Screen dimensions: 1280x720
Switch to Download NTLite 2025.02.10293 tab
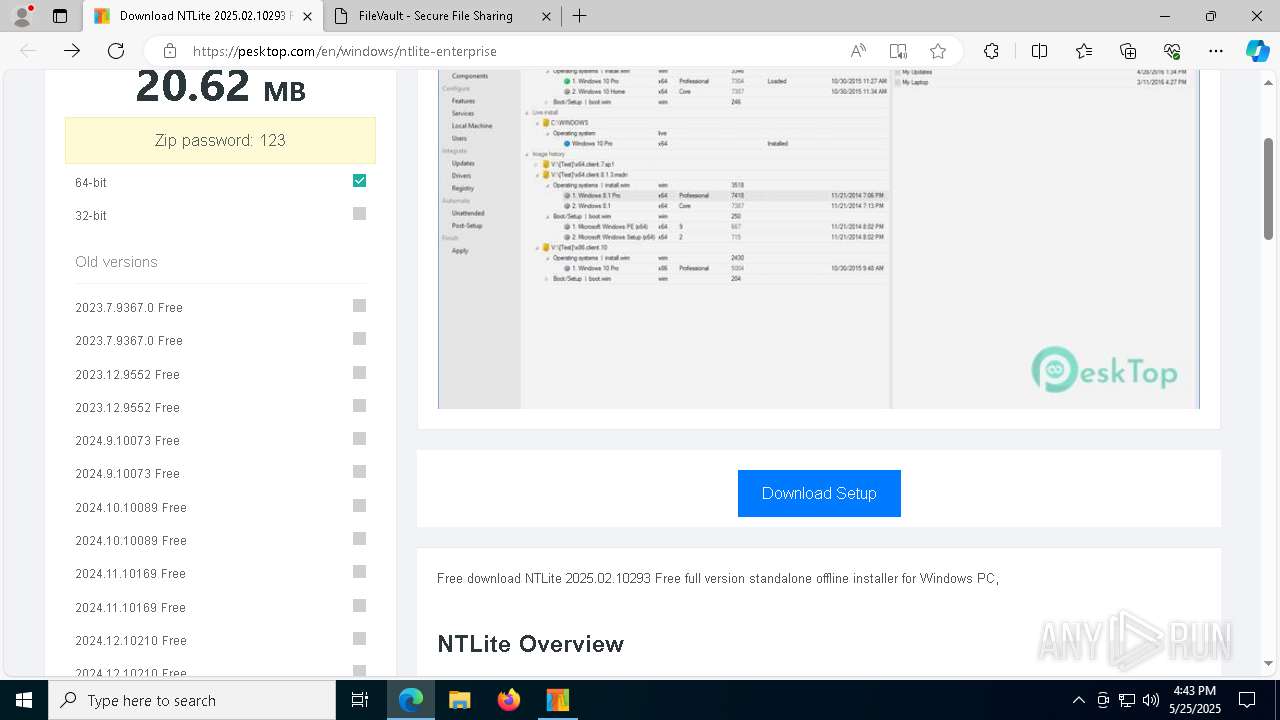pos(202,16)
